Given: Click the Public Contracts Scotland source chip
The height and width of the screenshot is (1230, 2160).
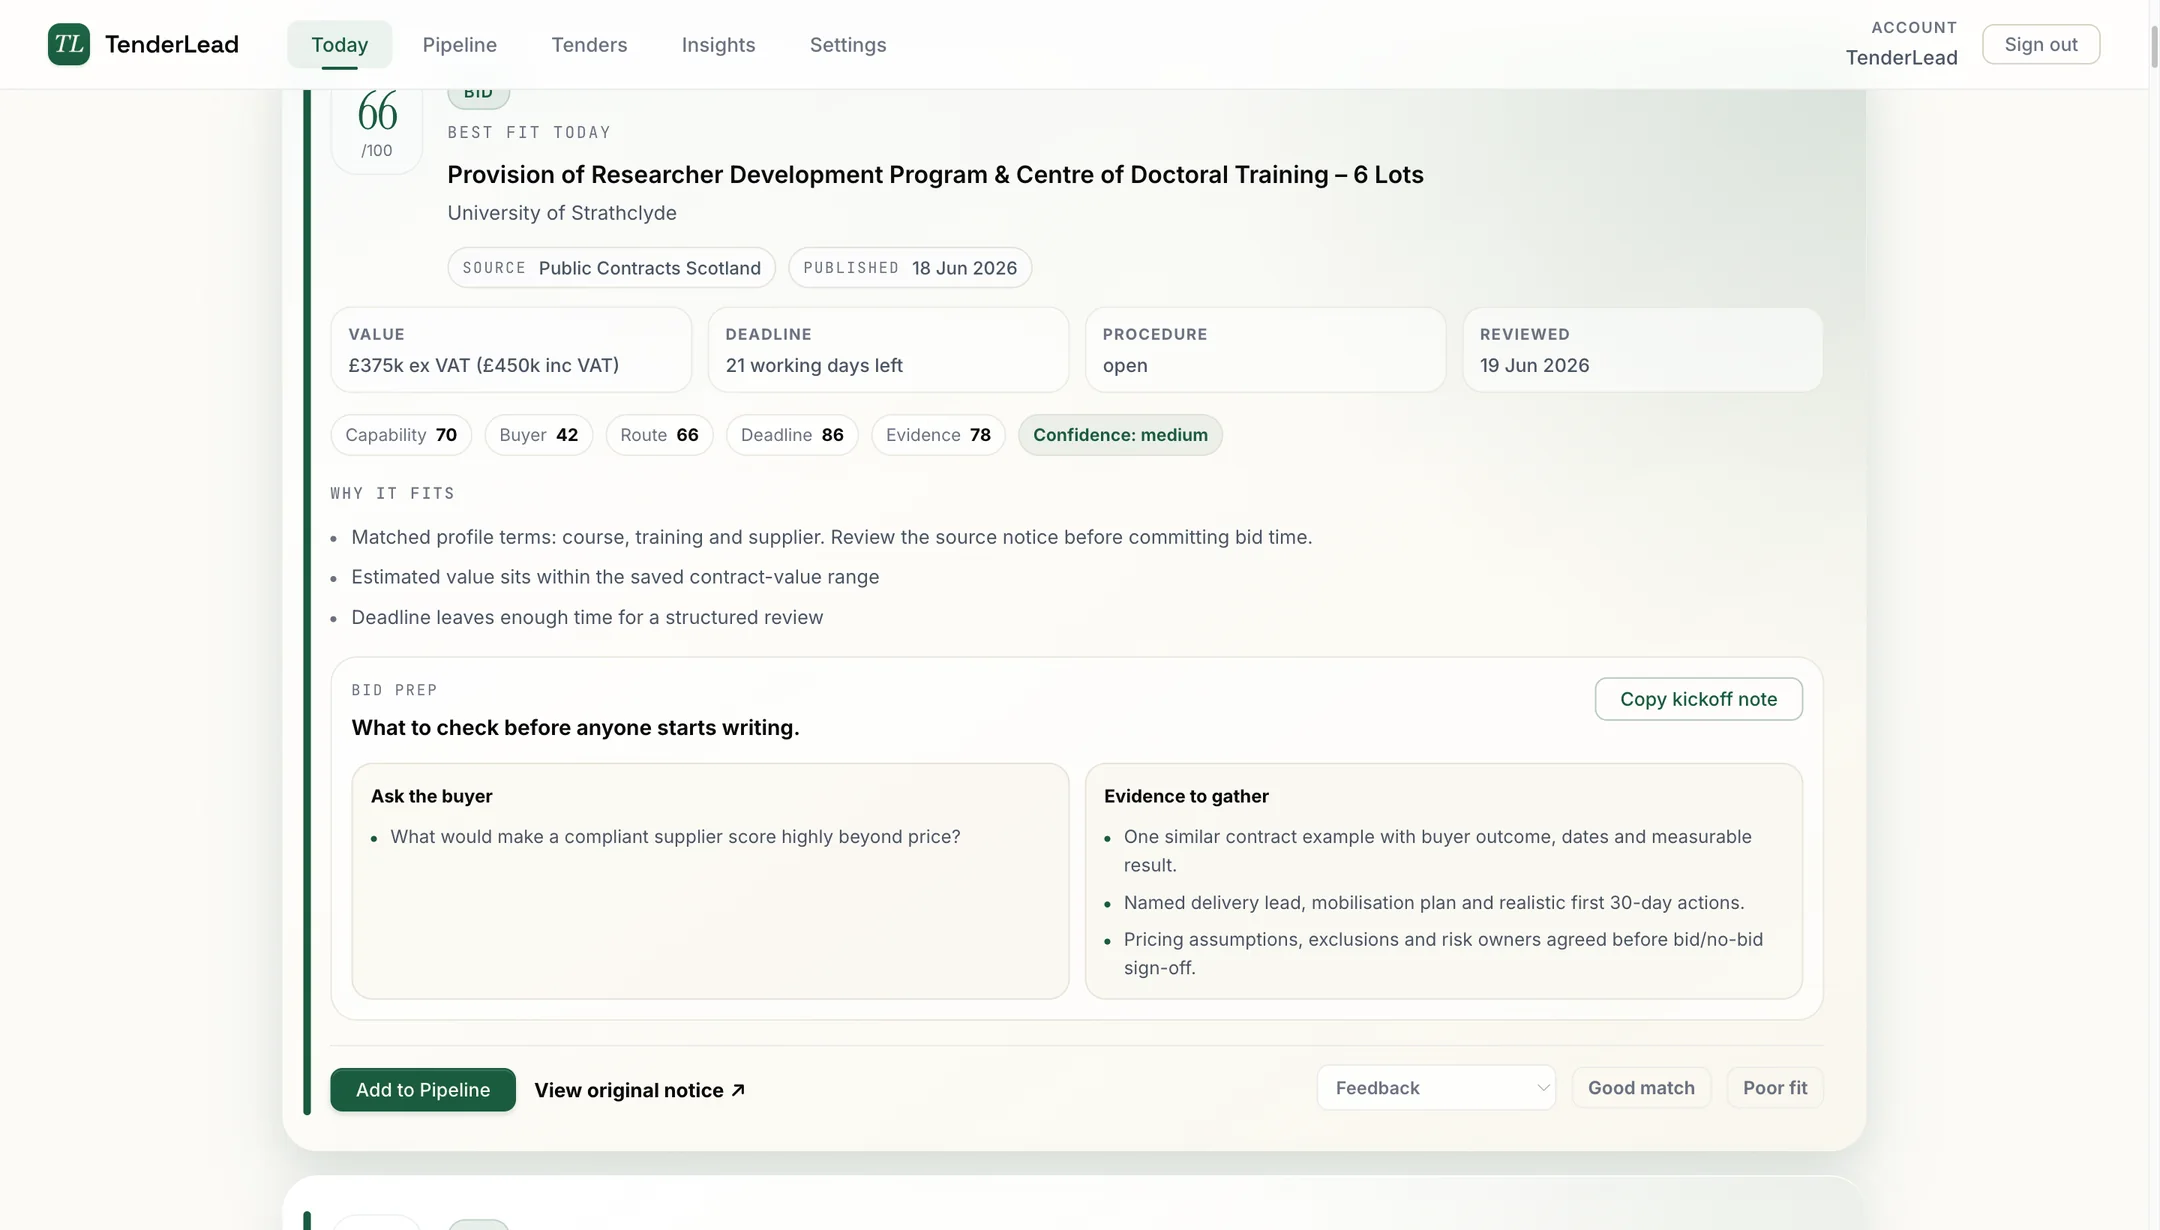Looking at the screenshot, I should (611, 268).
